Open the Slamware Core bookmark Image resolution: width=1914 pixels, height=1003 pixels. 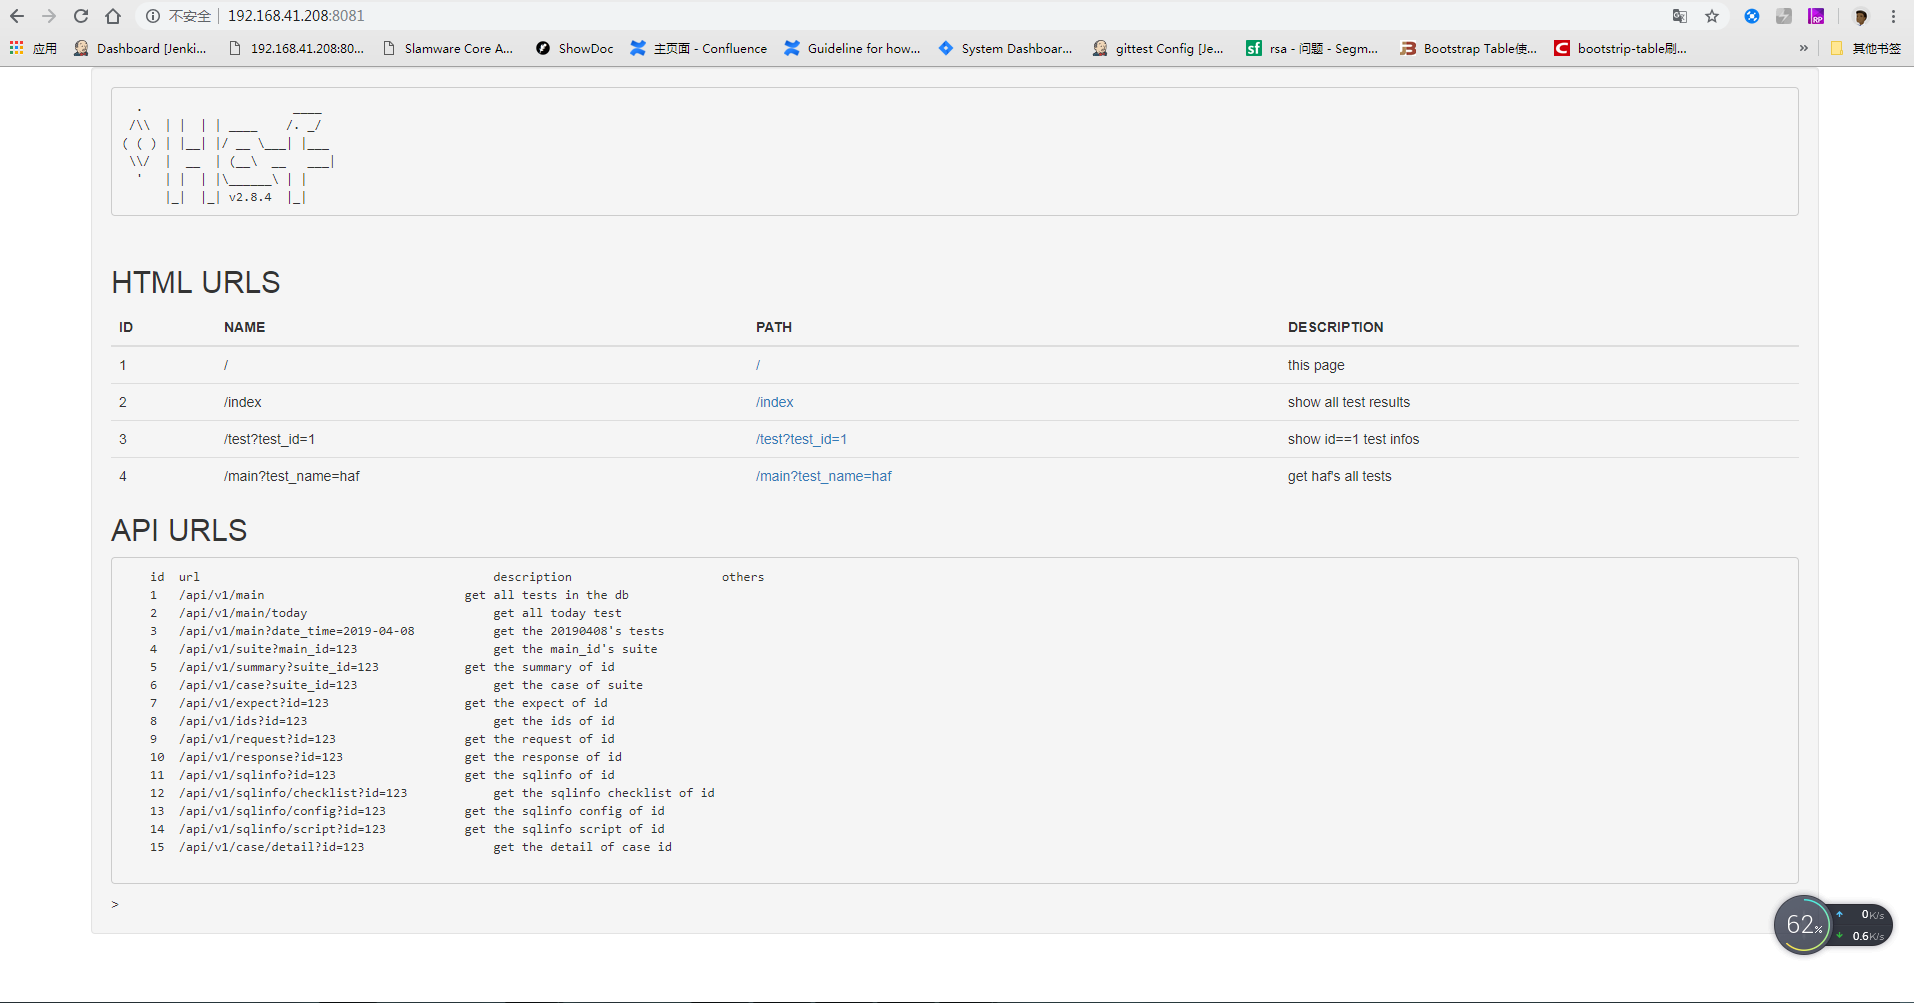tap(448, 48)
